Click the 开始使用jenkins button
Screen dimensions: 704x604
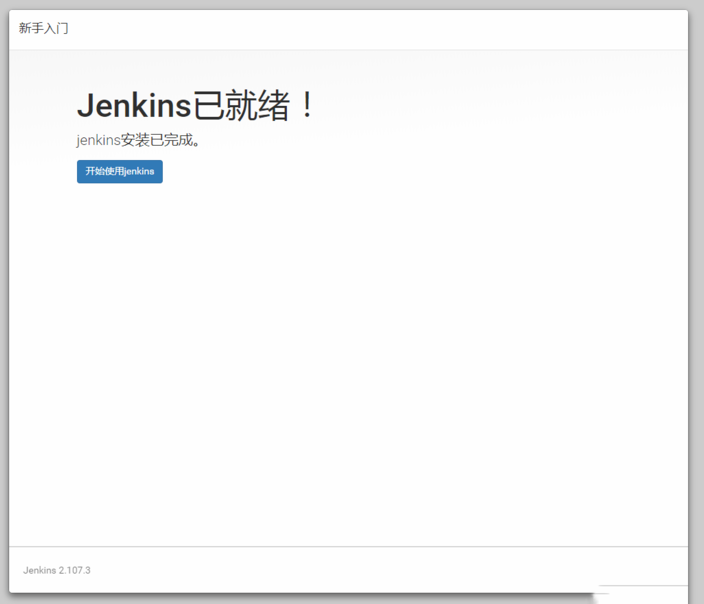click(120, 172)
